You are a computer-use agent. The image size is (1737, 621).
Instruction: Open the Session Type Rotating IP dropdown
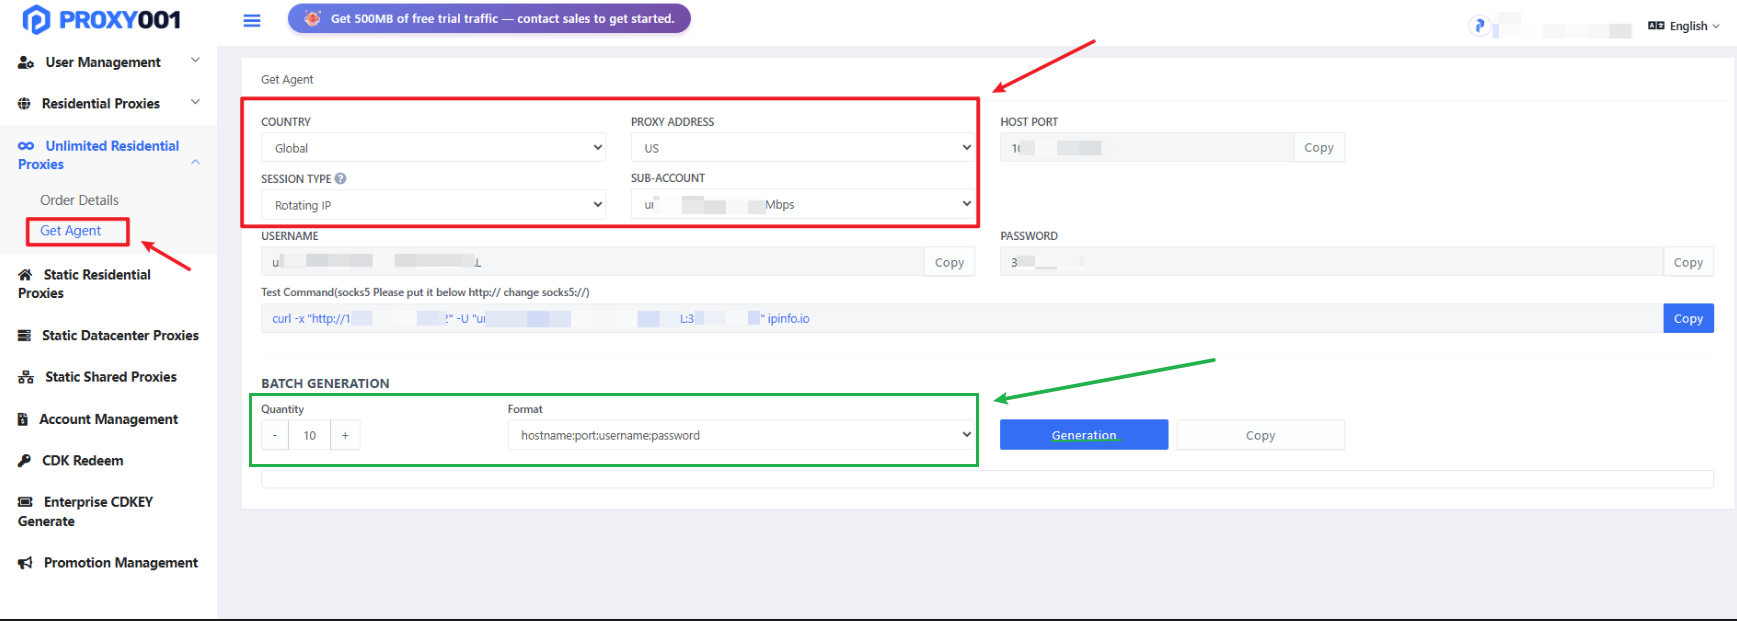(x=433, y=205)
